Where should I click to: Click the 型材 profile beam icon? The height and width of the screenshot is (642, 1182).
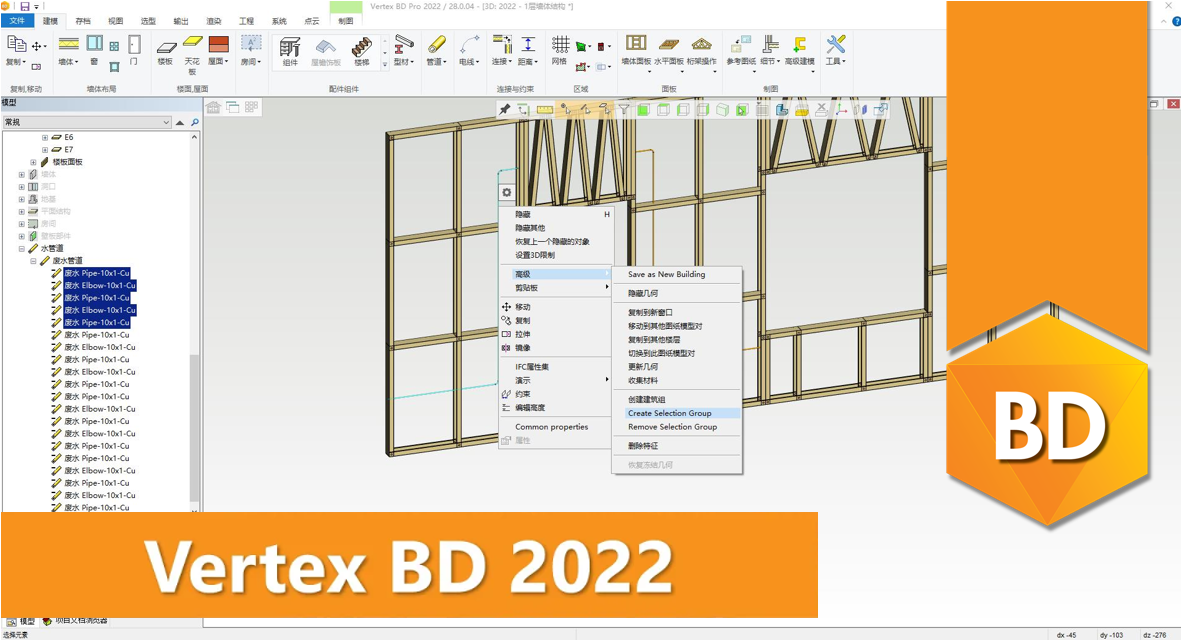[405, 44]
